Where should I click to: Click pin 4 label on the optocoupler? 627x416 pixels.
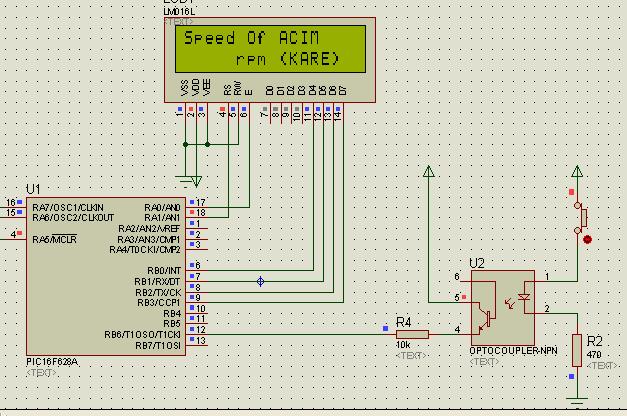point(457,330)
